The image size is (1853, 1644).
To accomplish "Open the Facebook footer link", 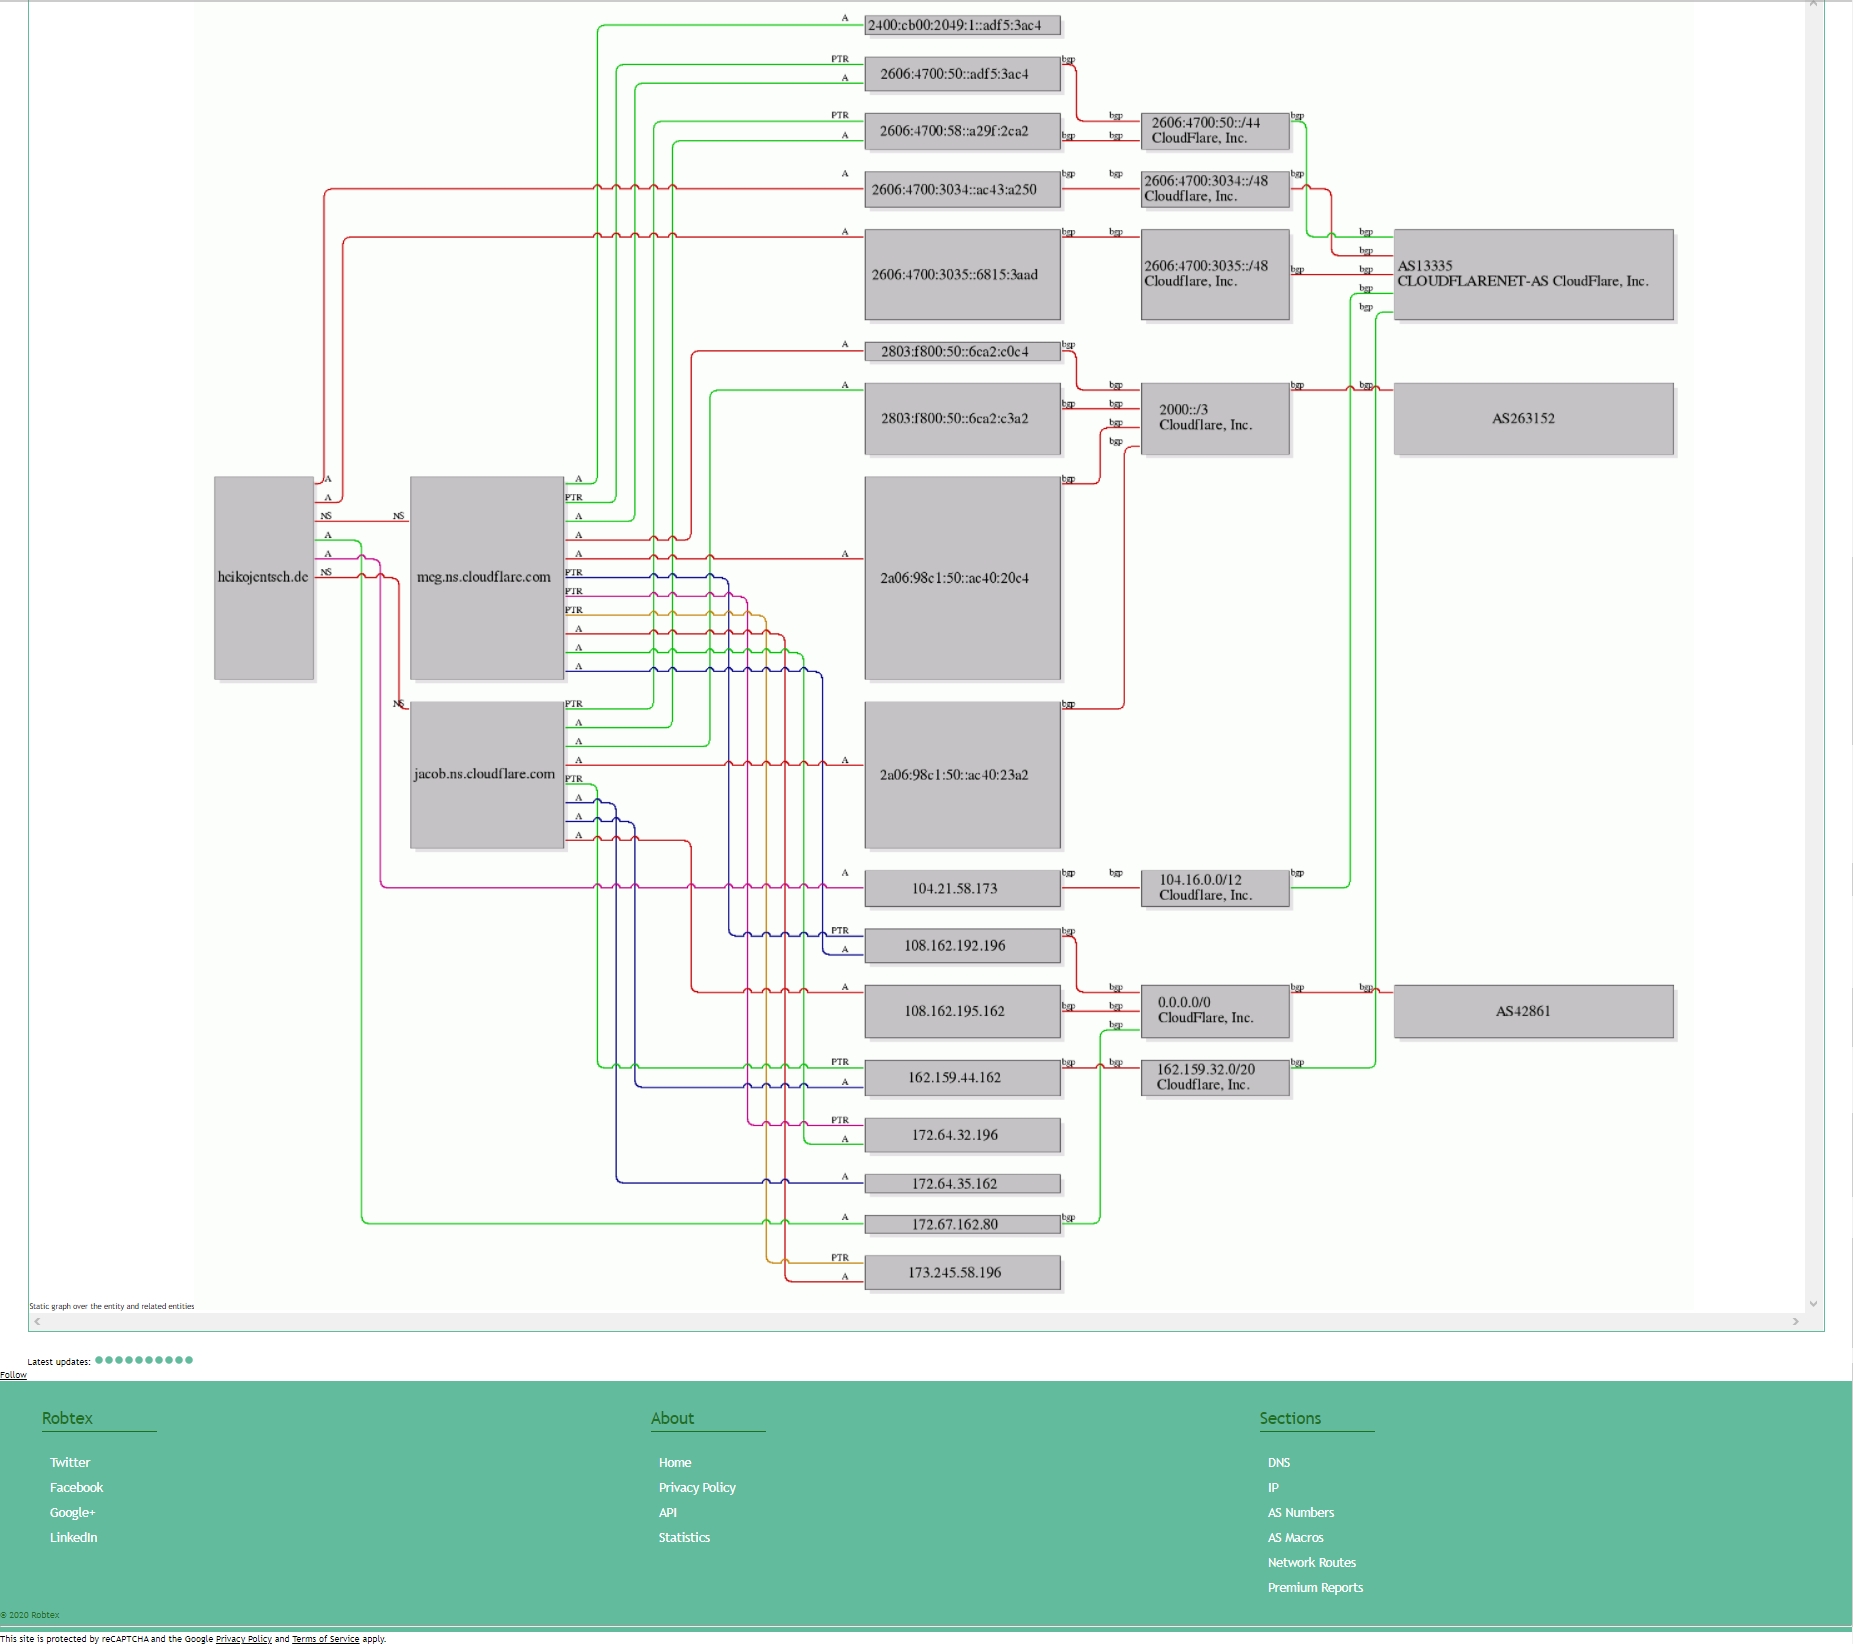I will [x=77, y=1487].
